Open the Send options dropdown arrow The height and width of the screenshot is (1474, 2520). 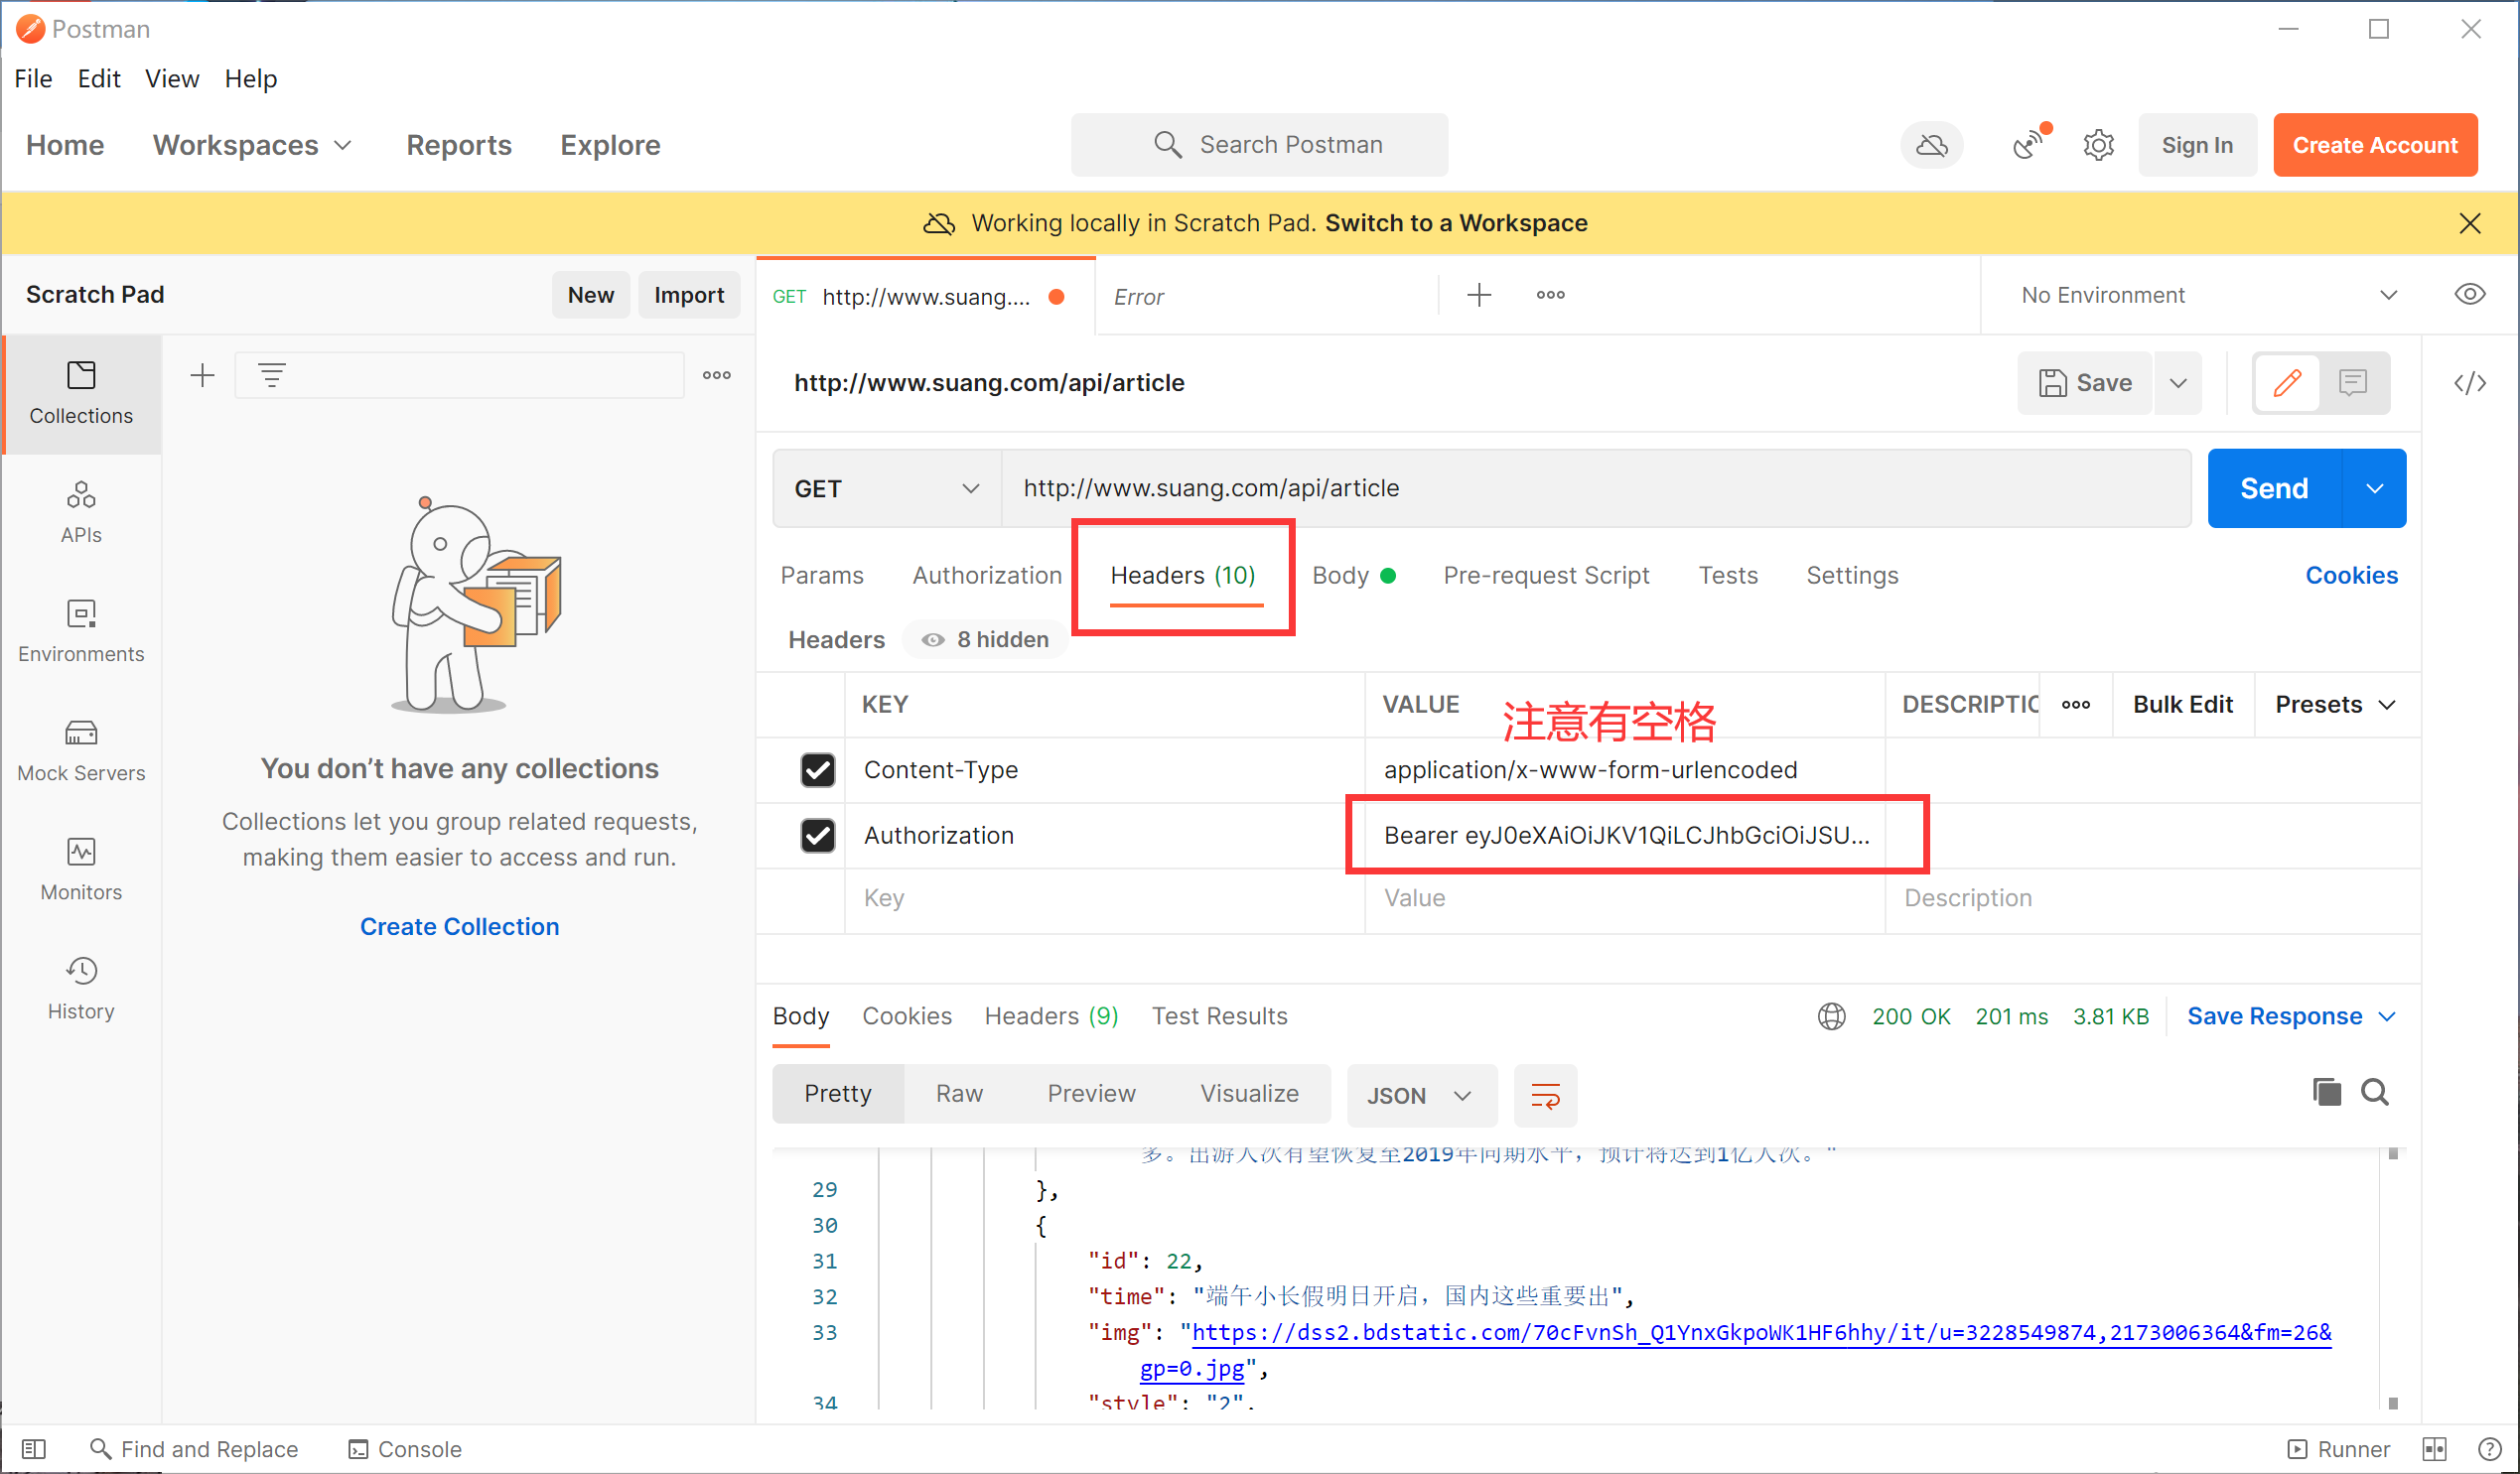[2374, 488]
